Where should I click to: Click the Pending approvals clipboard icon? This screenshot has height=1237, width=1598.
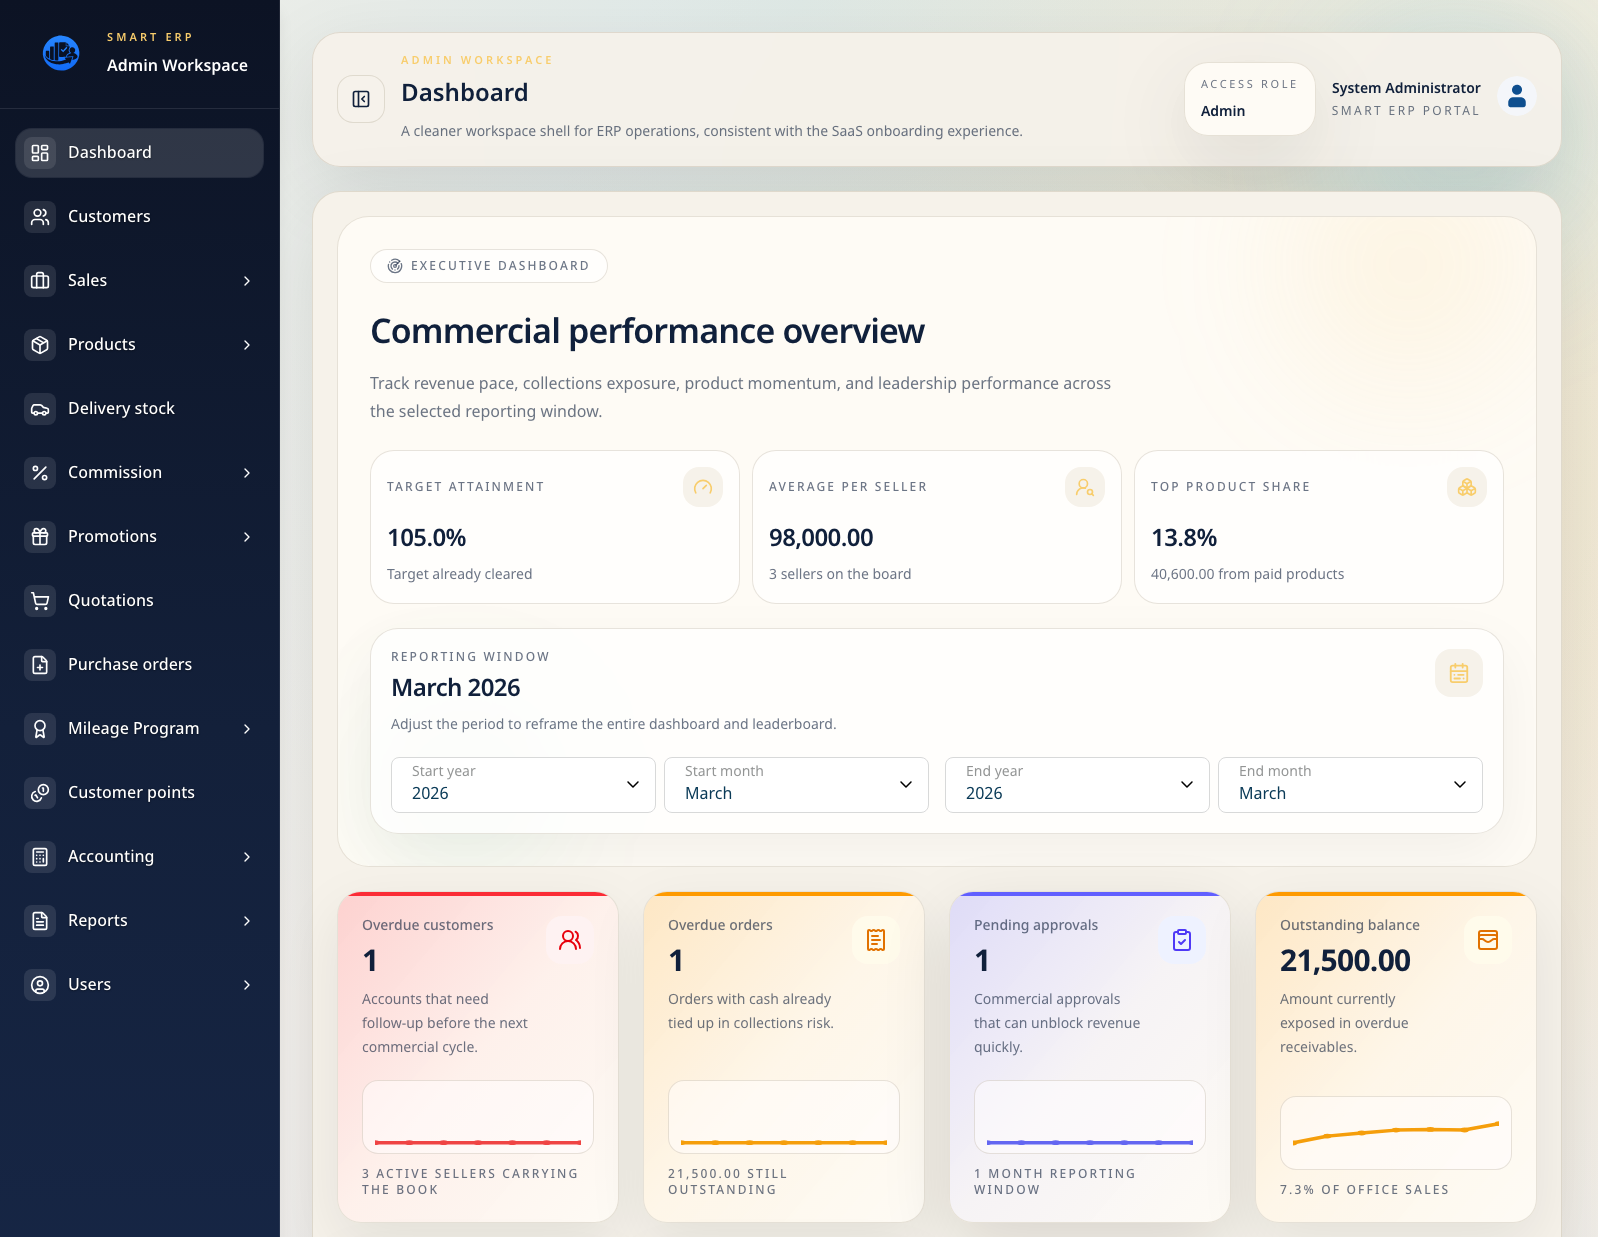(x=1181, y=940)
